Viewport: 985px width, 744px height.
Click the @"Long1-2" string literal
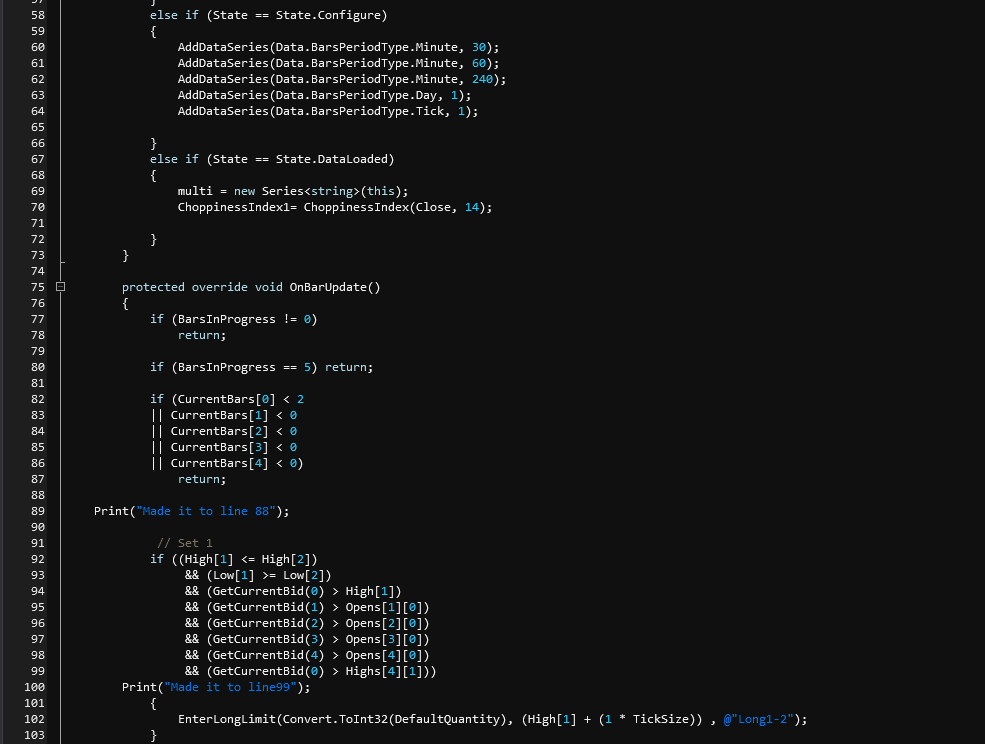(x=758, y=719)
